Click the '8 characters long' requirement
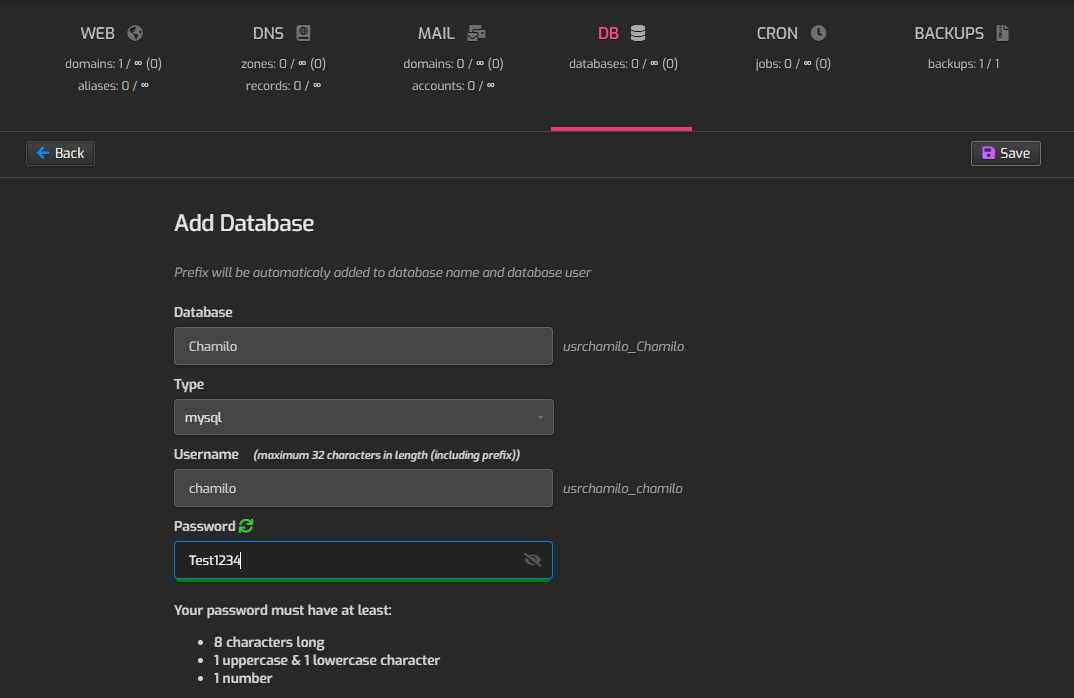 click(x=268, y=642)
